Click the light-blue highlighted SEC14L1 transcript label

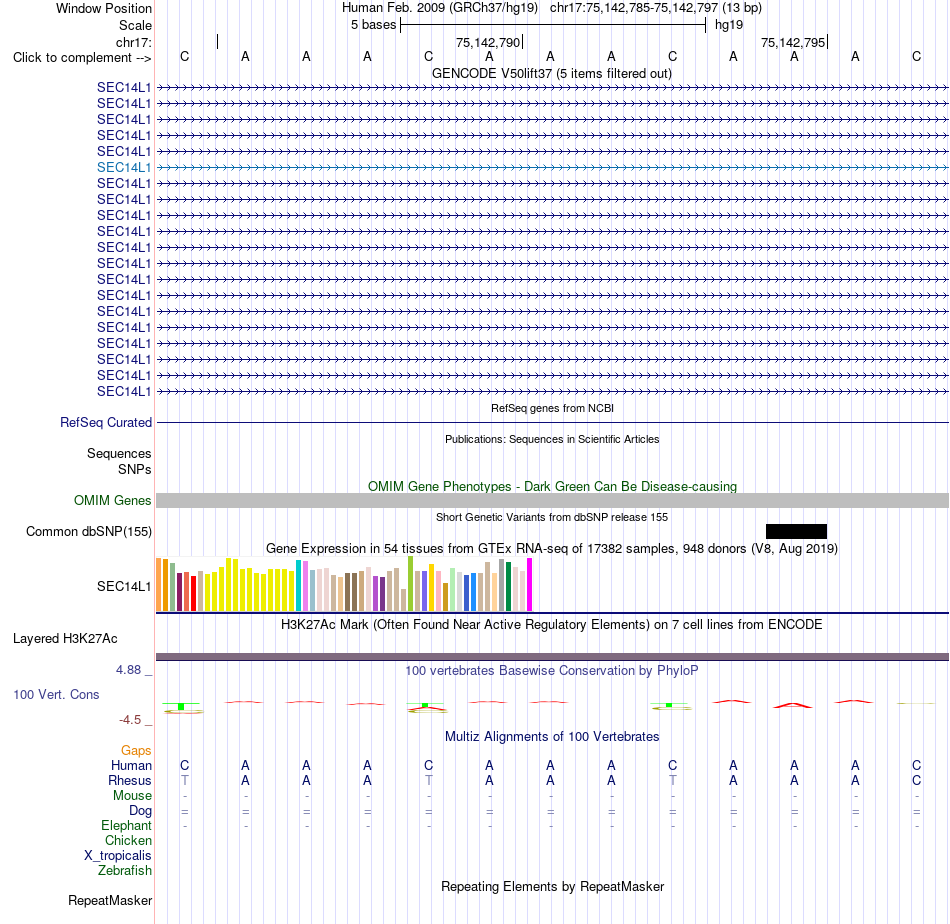click(x=124, y=167)
